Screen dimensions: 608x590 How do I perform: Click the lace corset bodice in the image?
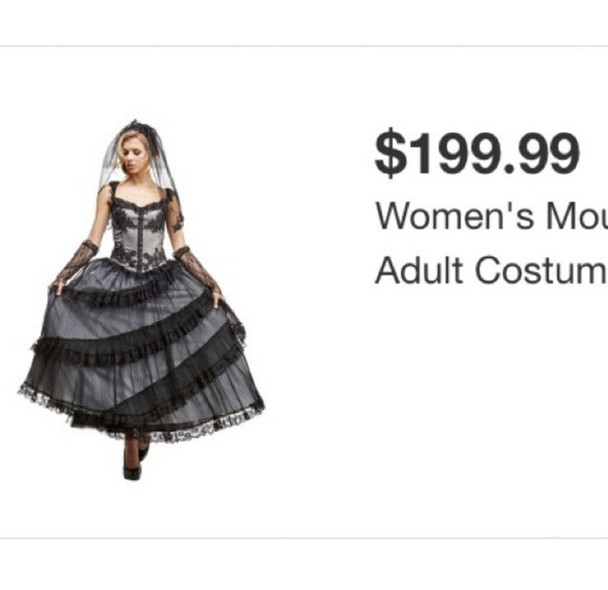138,229
